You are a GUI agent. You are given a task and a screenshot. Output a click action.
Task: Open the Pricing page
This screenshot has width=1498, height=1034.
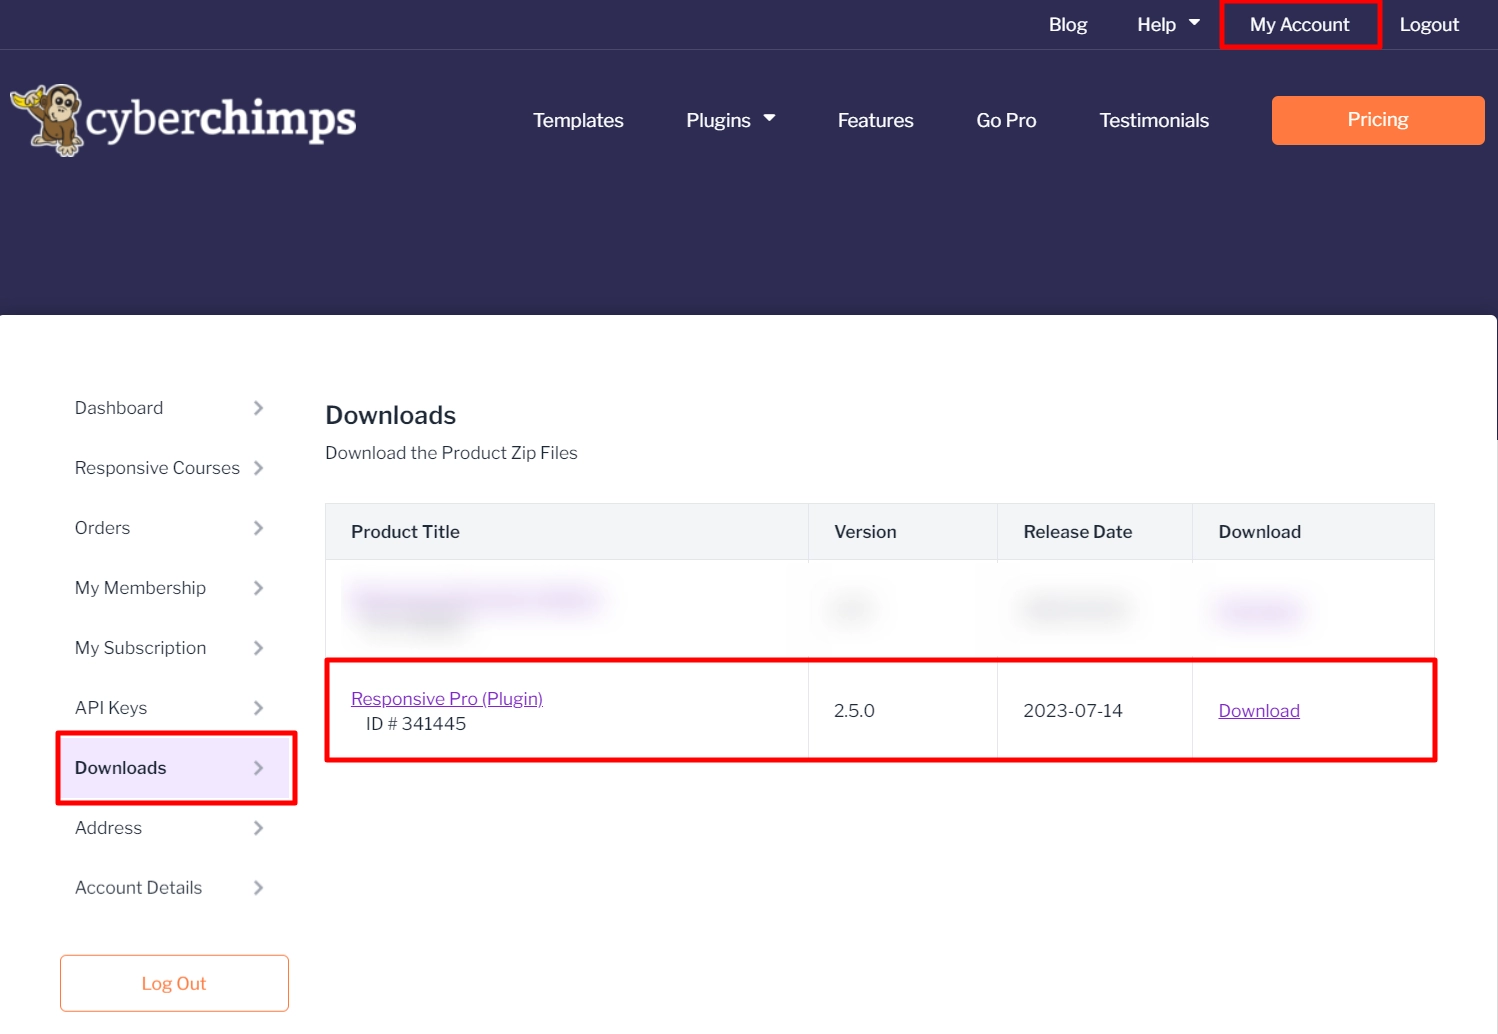[1377, 120]
